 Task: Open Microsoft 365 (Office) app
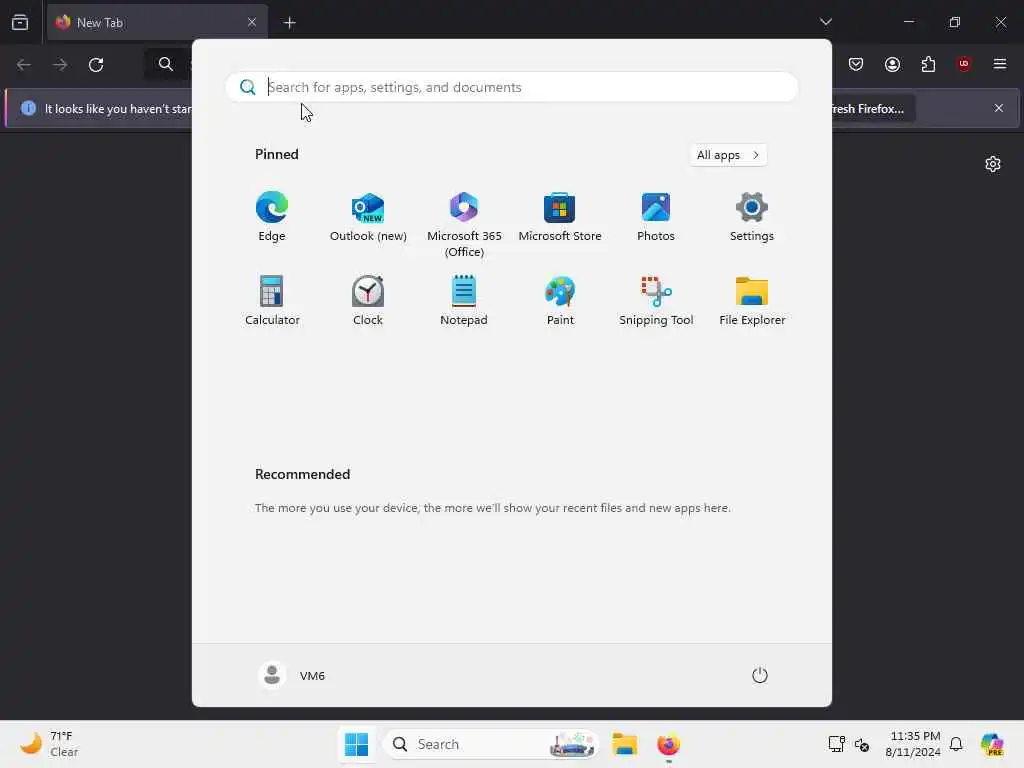pyautogui.click(x=464, y=225)
